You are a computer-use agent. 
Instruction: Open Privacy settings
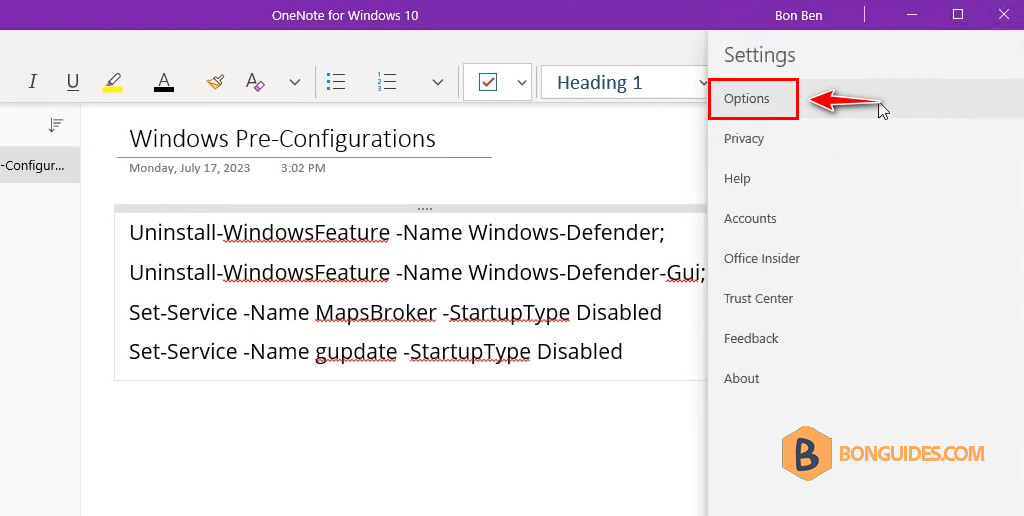point(744,138)
